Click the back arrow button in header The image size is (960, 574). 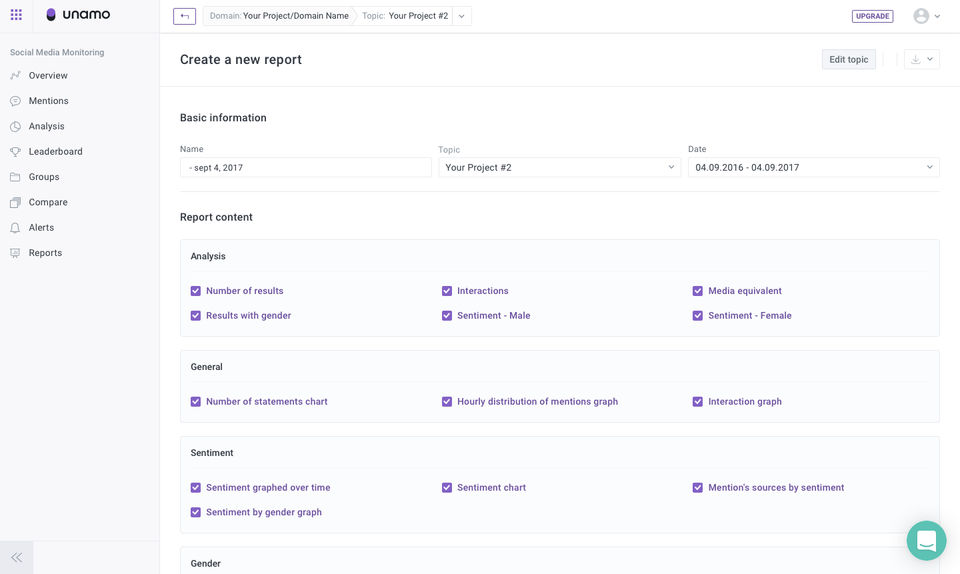(x=184, y=16)
